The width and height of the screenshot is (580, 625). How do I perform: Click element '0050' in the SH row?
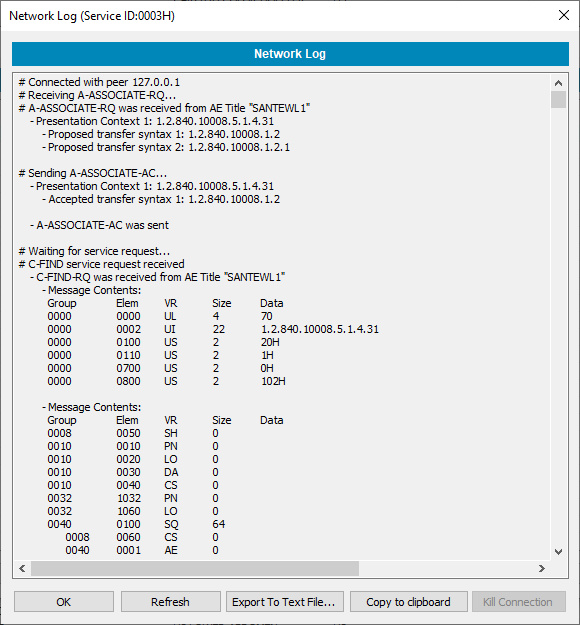[x=128, y=433]
